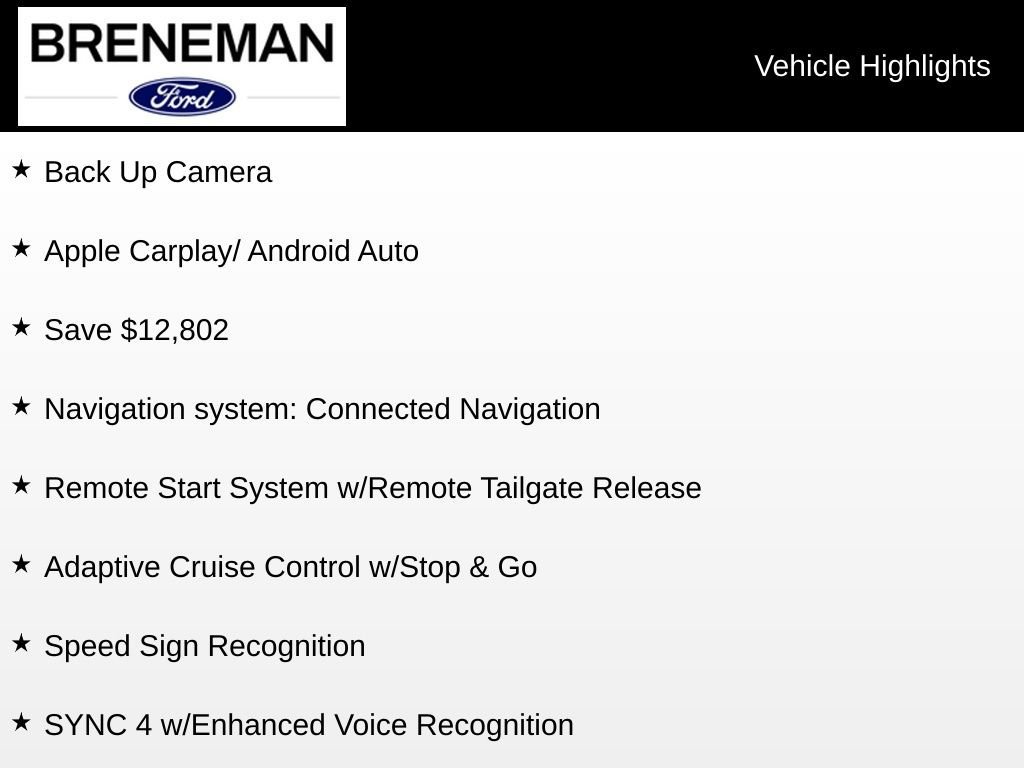Viewport: 1024px width, 768px height.
Task: Click the star next to Speed Sign Recognition
Action: click(x=21, y=643)
